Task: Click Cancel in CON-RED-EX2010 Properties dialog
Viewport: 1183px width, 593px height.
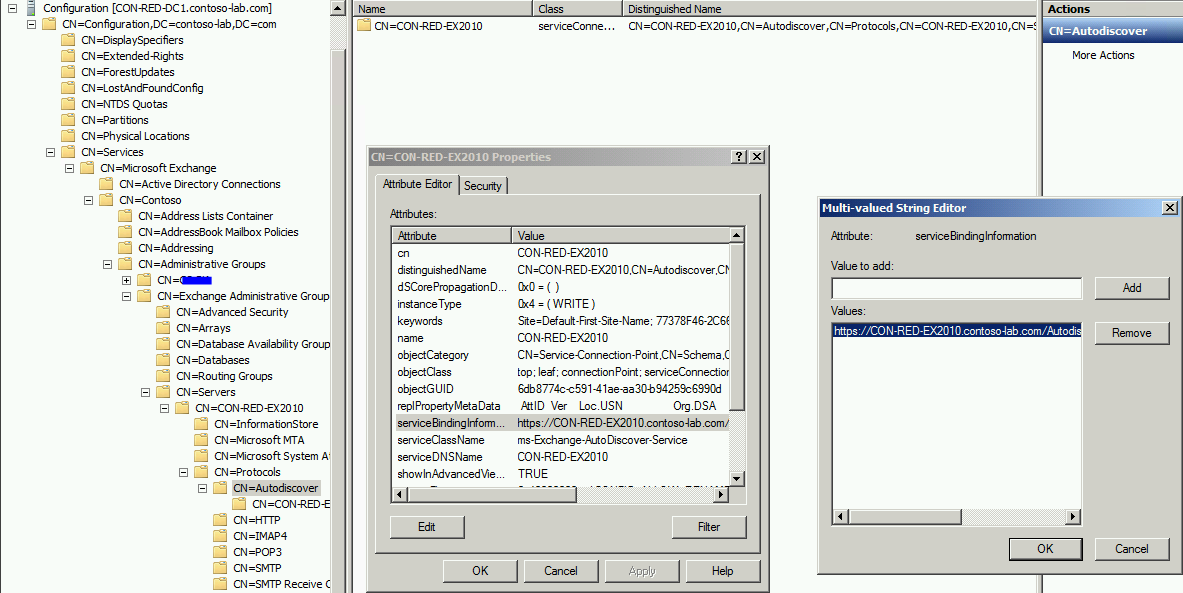Action: pyautogui.click(x=561, y=570)
